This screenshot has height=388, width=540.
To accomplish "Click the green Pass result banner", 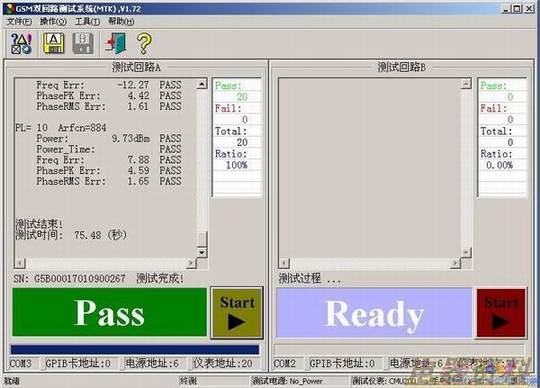I will click(110, 312).
